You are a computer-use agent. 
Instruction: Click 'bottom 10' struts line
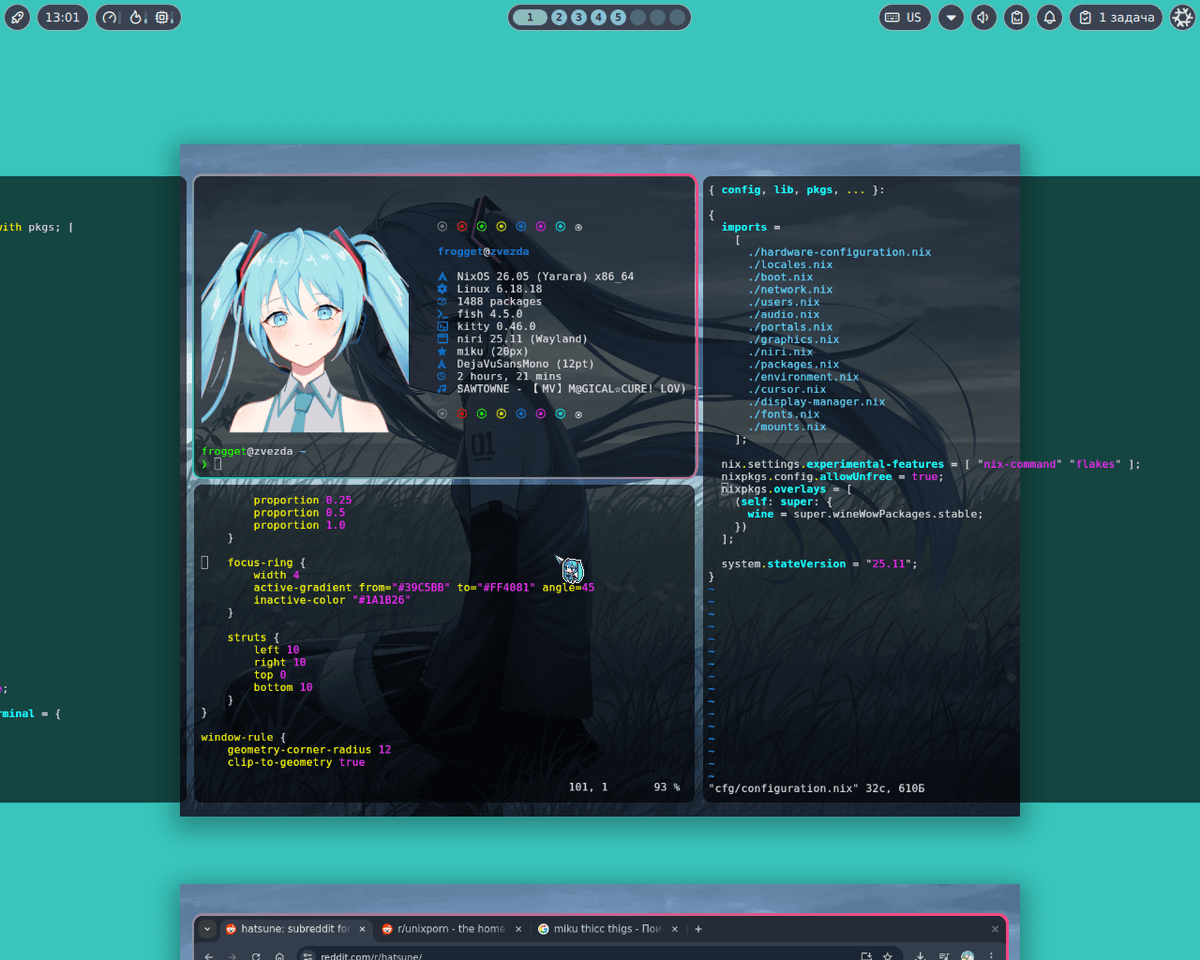pyautogui.click(x=283, y=688)
